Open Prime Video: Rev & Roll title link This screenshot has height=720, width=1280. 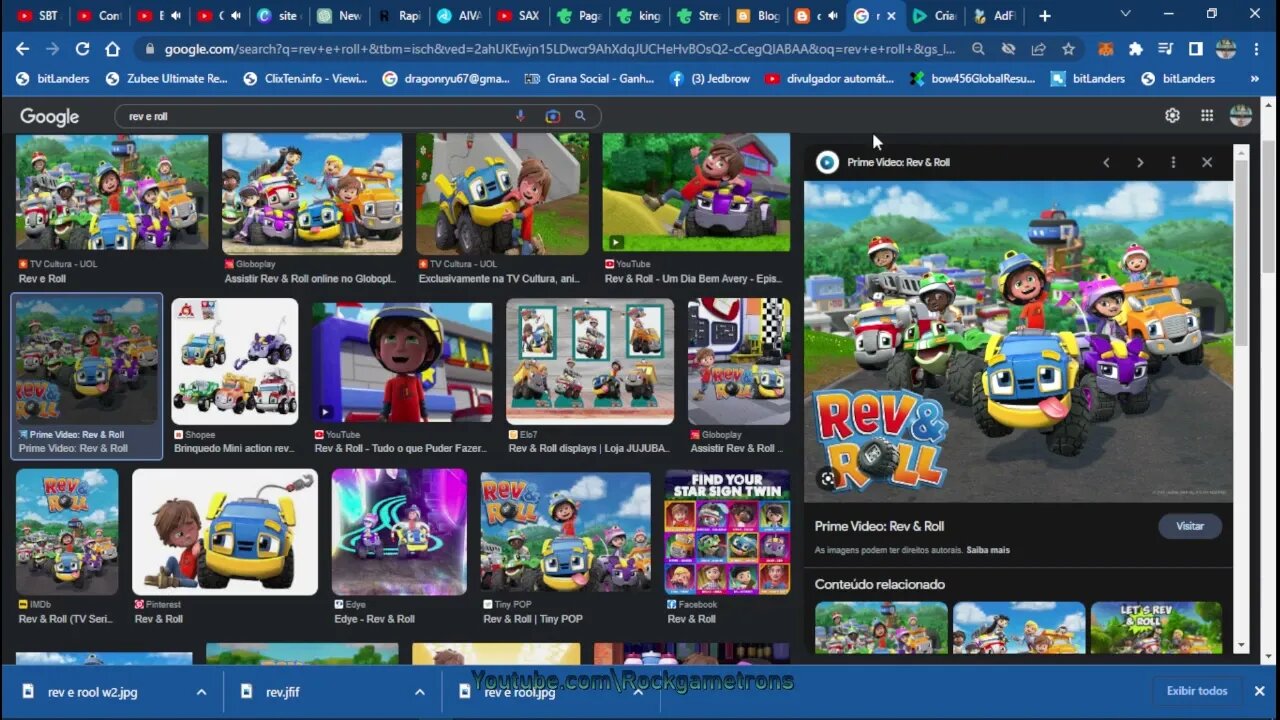coord(879,526)
